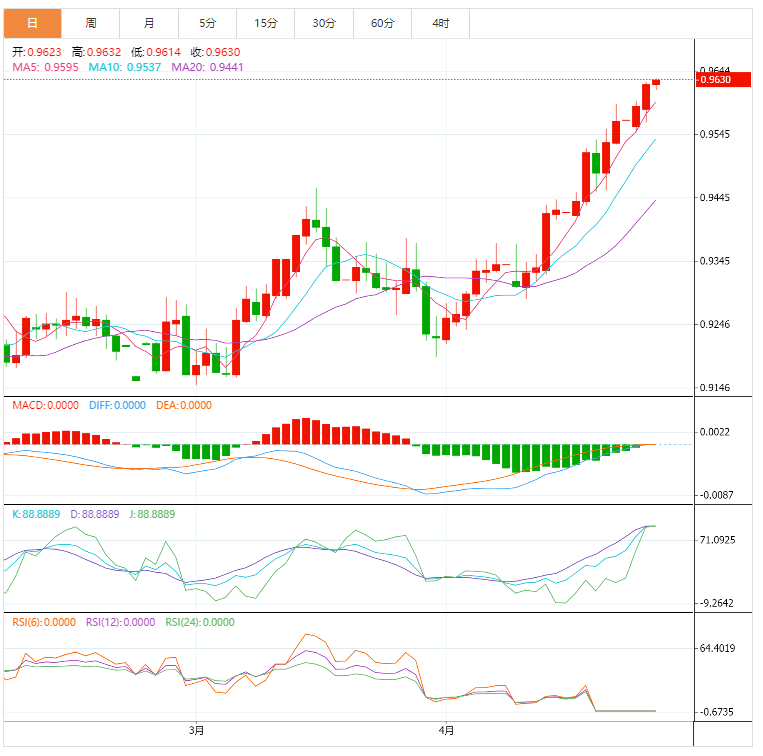Click the K value in KDJ panel

point(36,514)
